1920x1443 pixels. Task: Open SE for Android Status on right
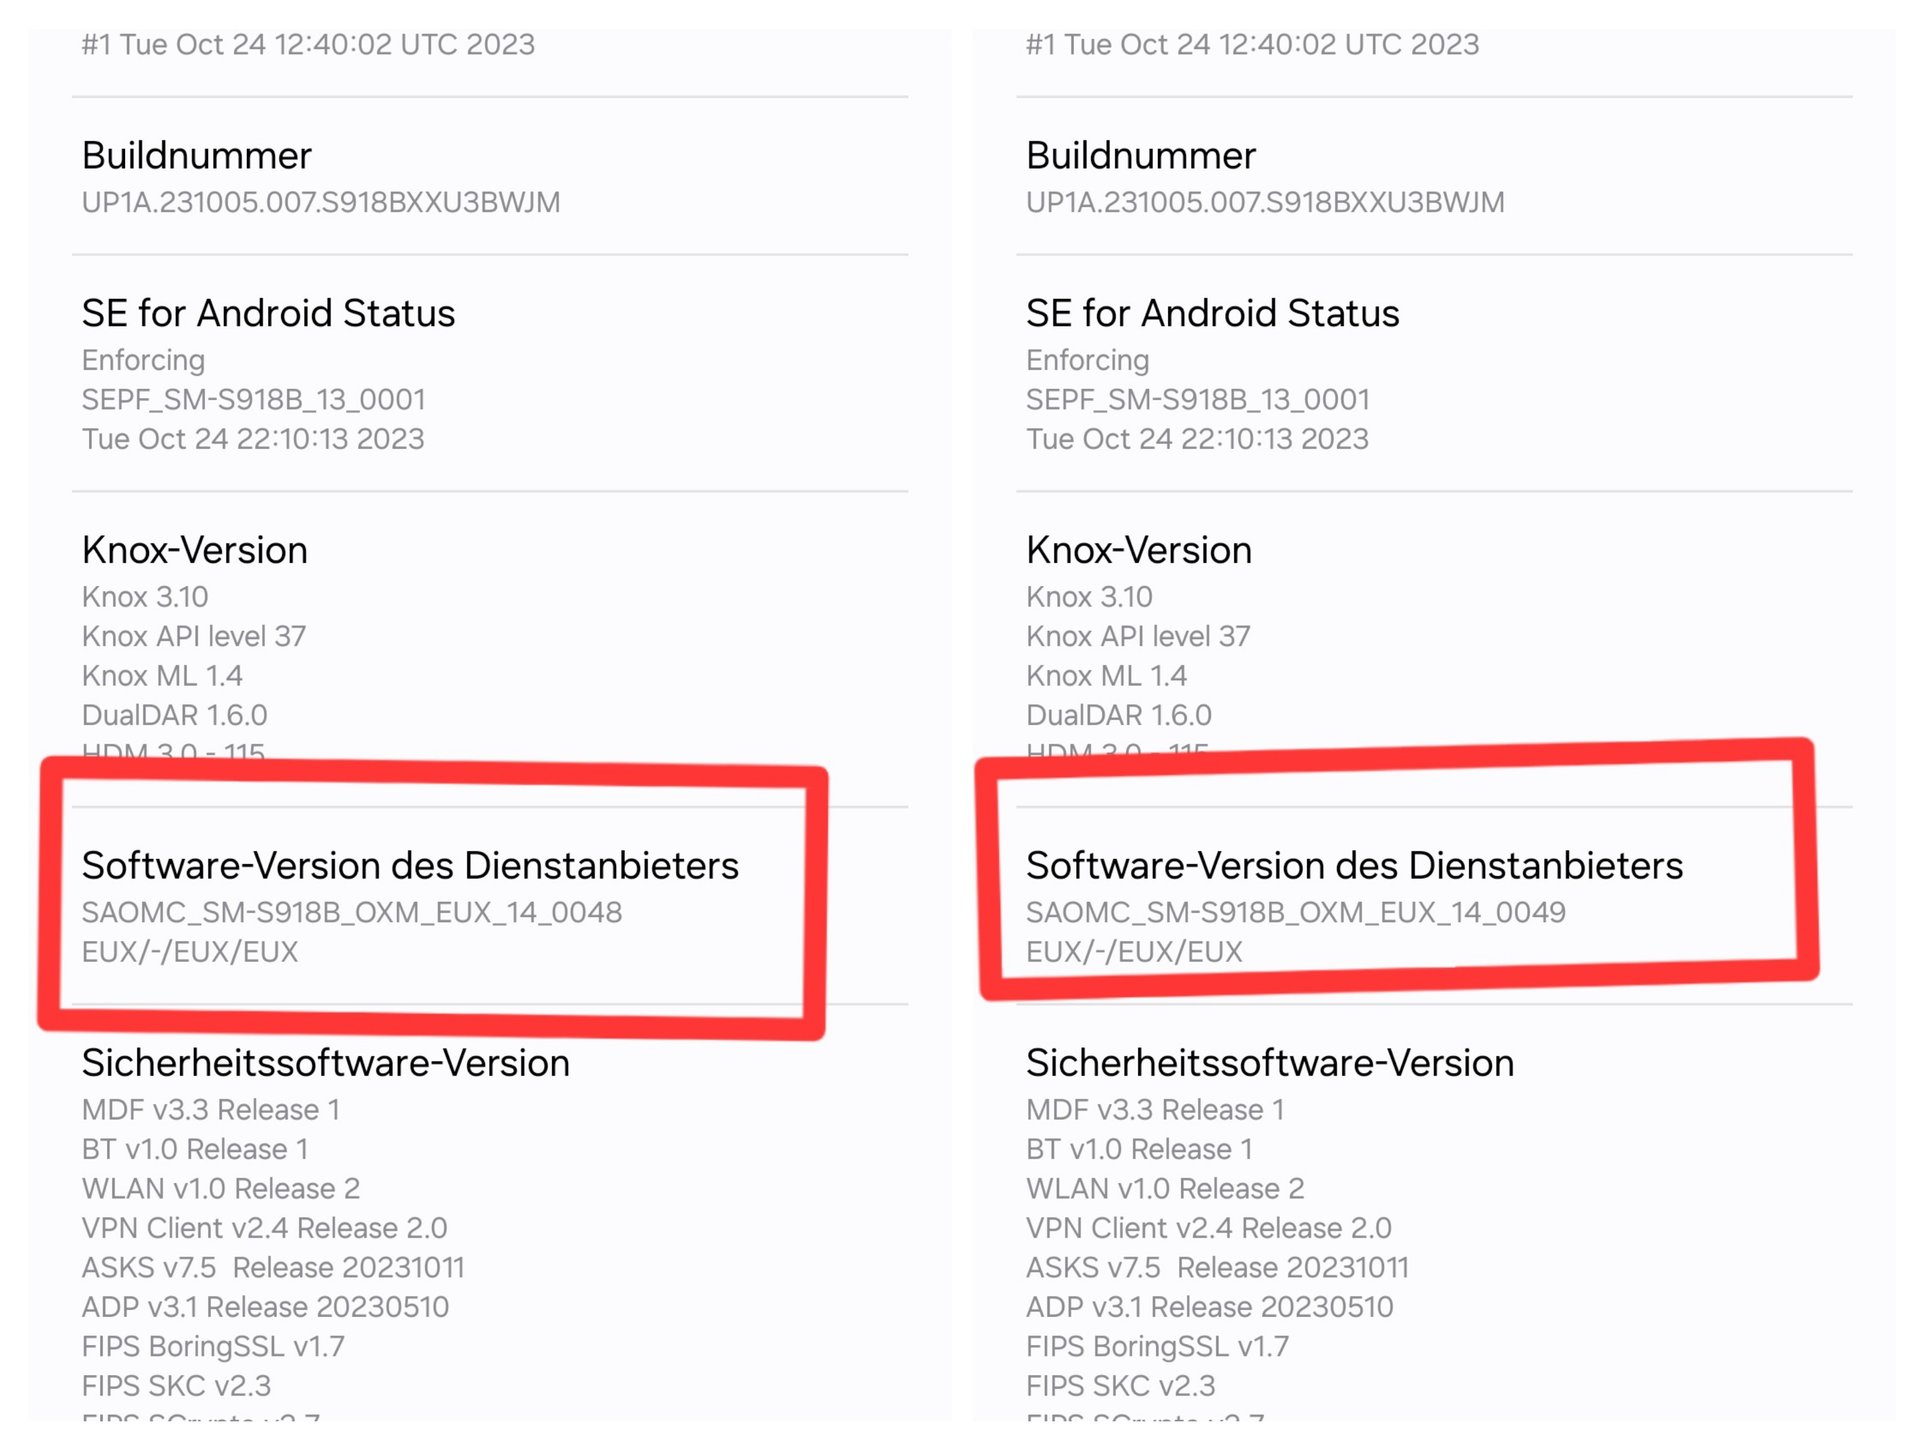[1212, 314]
